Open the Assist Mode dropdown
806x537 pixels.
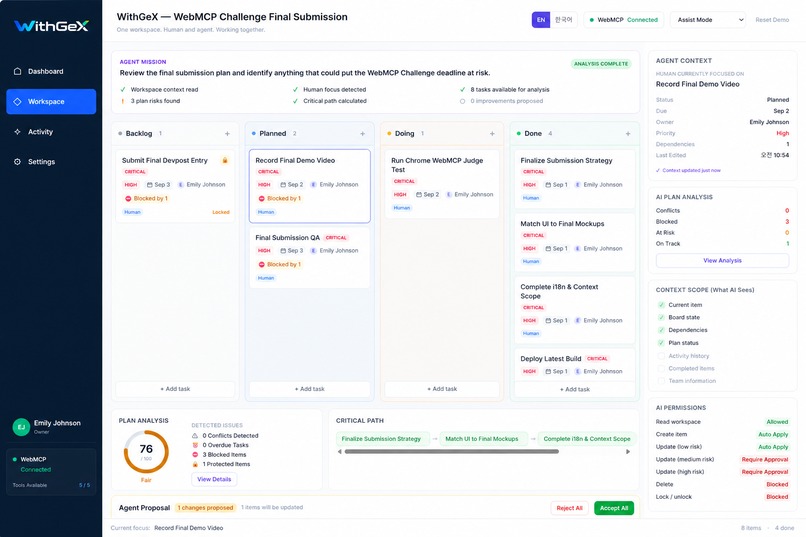click(x=708, y=20)
